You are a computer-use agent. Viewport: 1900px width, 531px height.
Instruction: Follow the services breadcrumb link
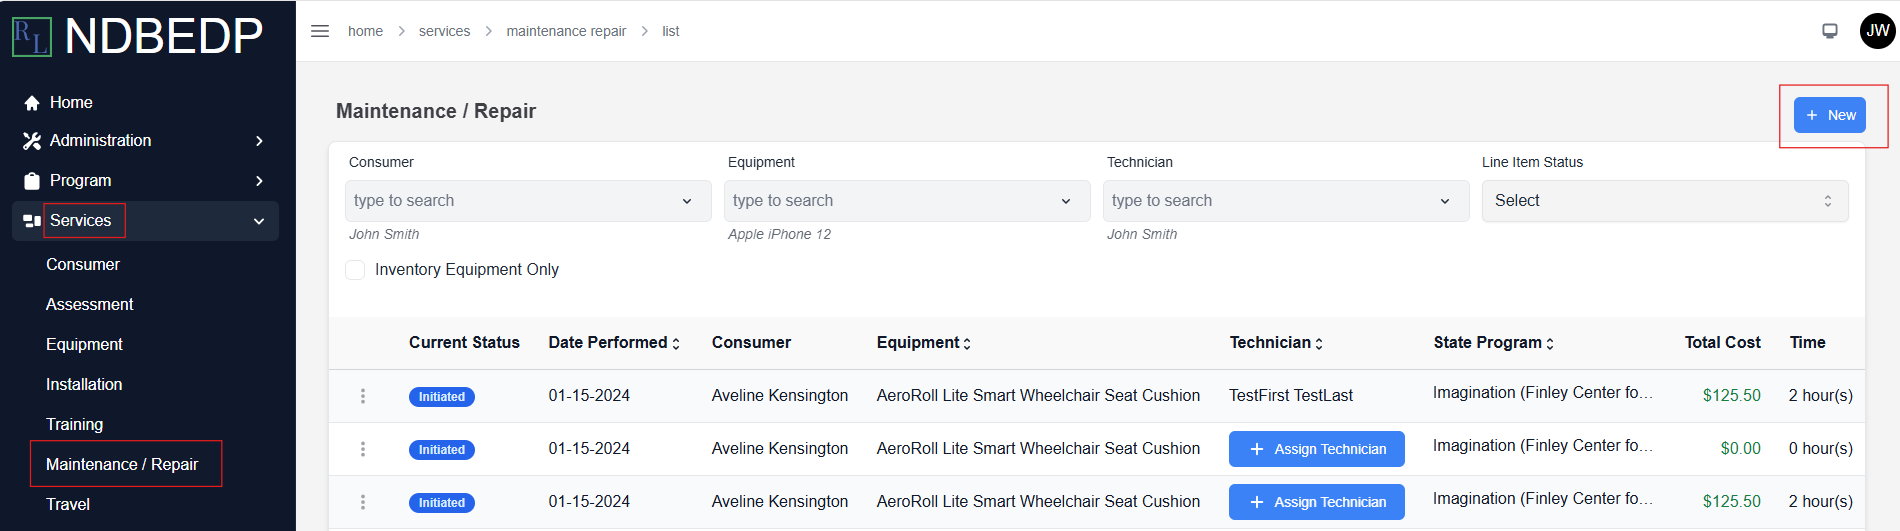coord(444,31)
